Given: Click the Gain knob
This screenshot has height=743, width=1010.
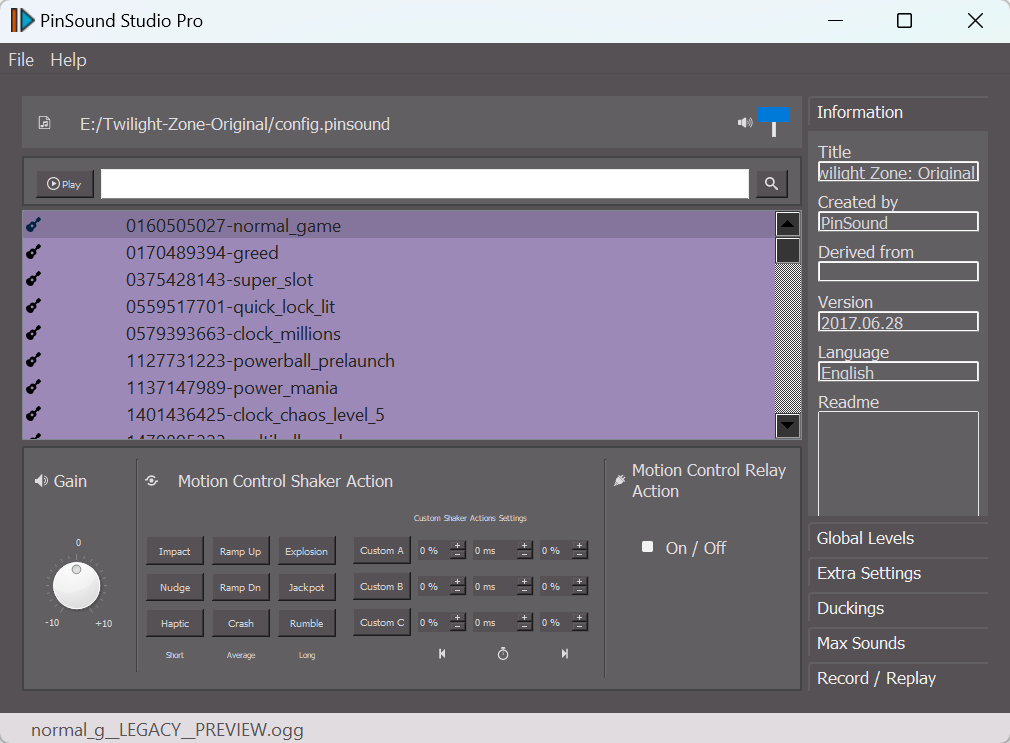Looking at the screenshot, I should coord(77,585).
